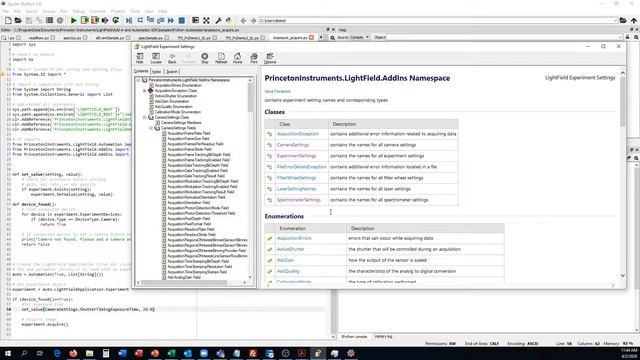Image resolution: width=640 pixels, height=360 pixels.
Task: Click the Debug file icon in Spyder toolbar
Action: tap(129, 20)
